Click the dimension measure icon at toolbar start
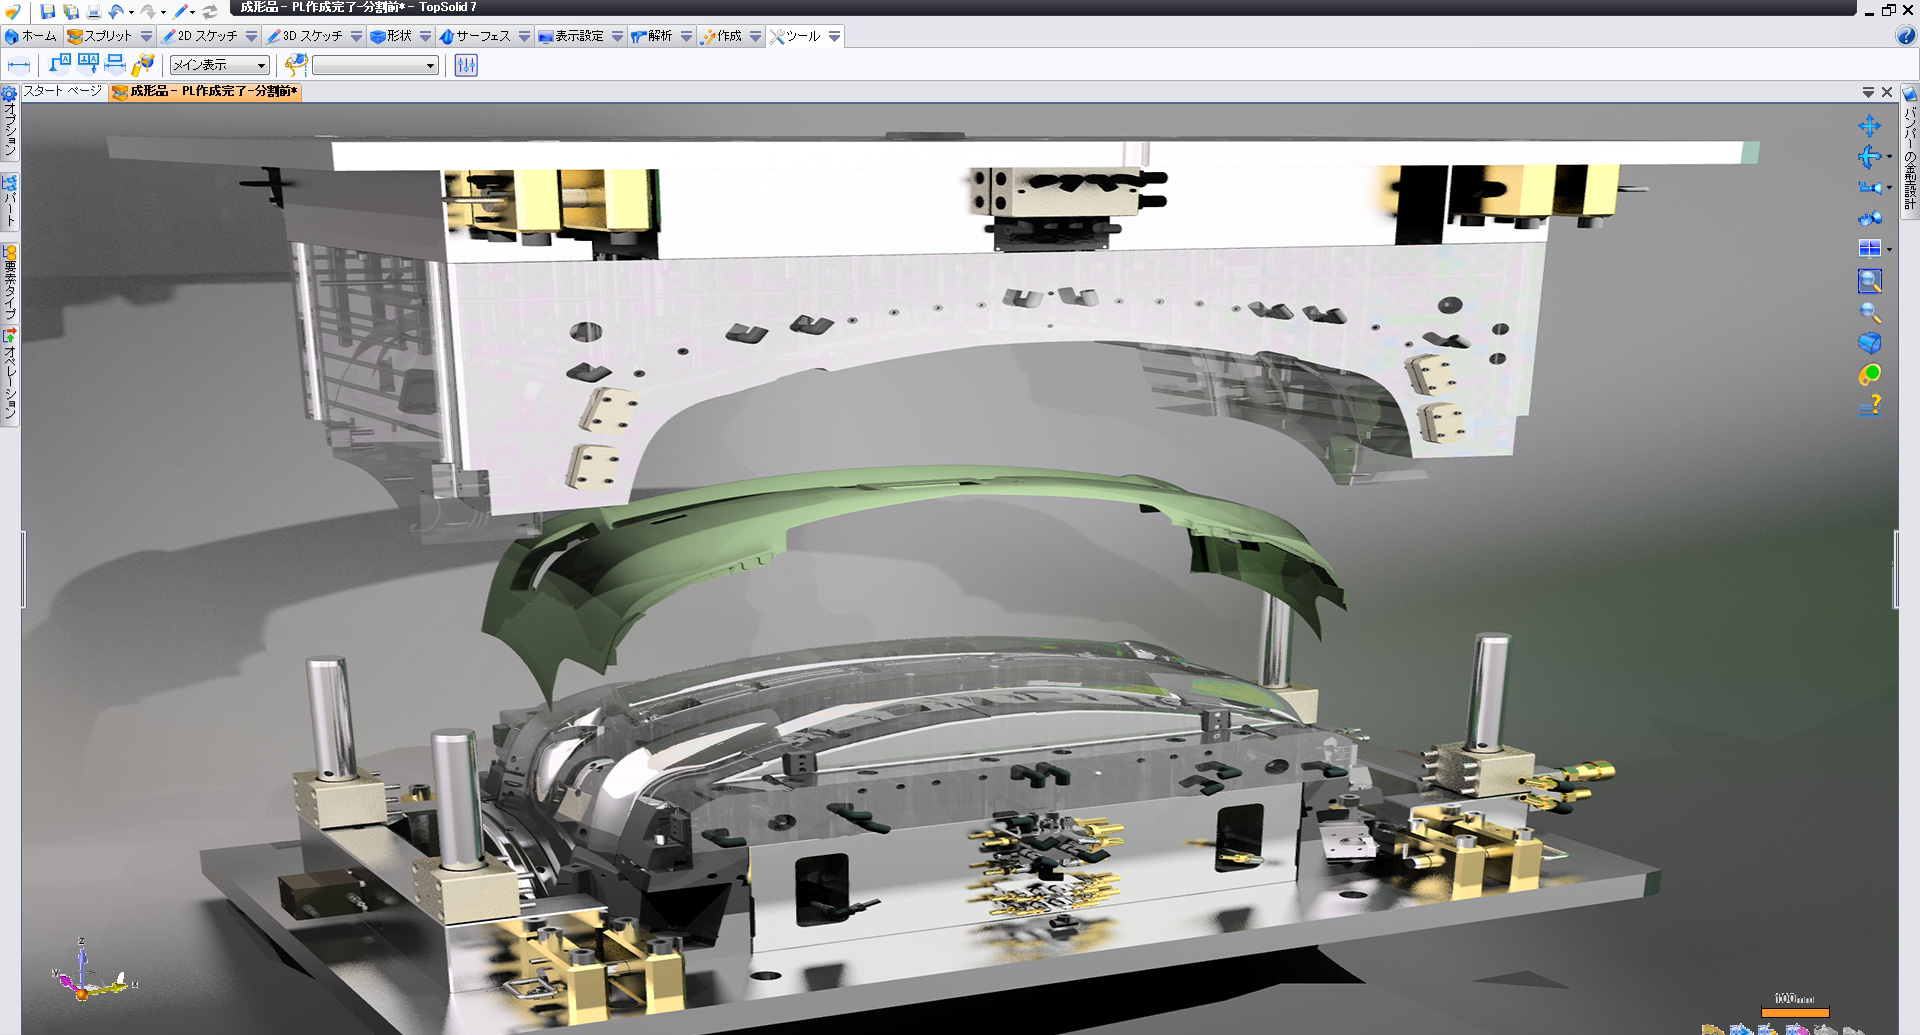This screenshot has width=1920, height=1035. tap(18, 65)
